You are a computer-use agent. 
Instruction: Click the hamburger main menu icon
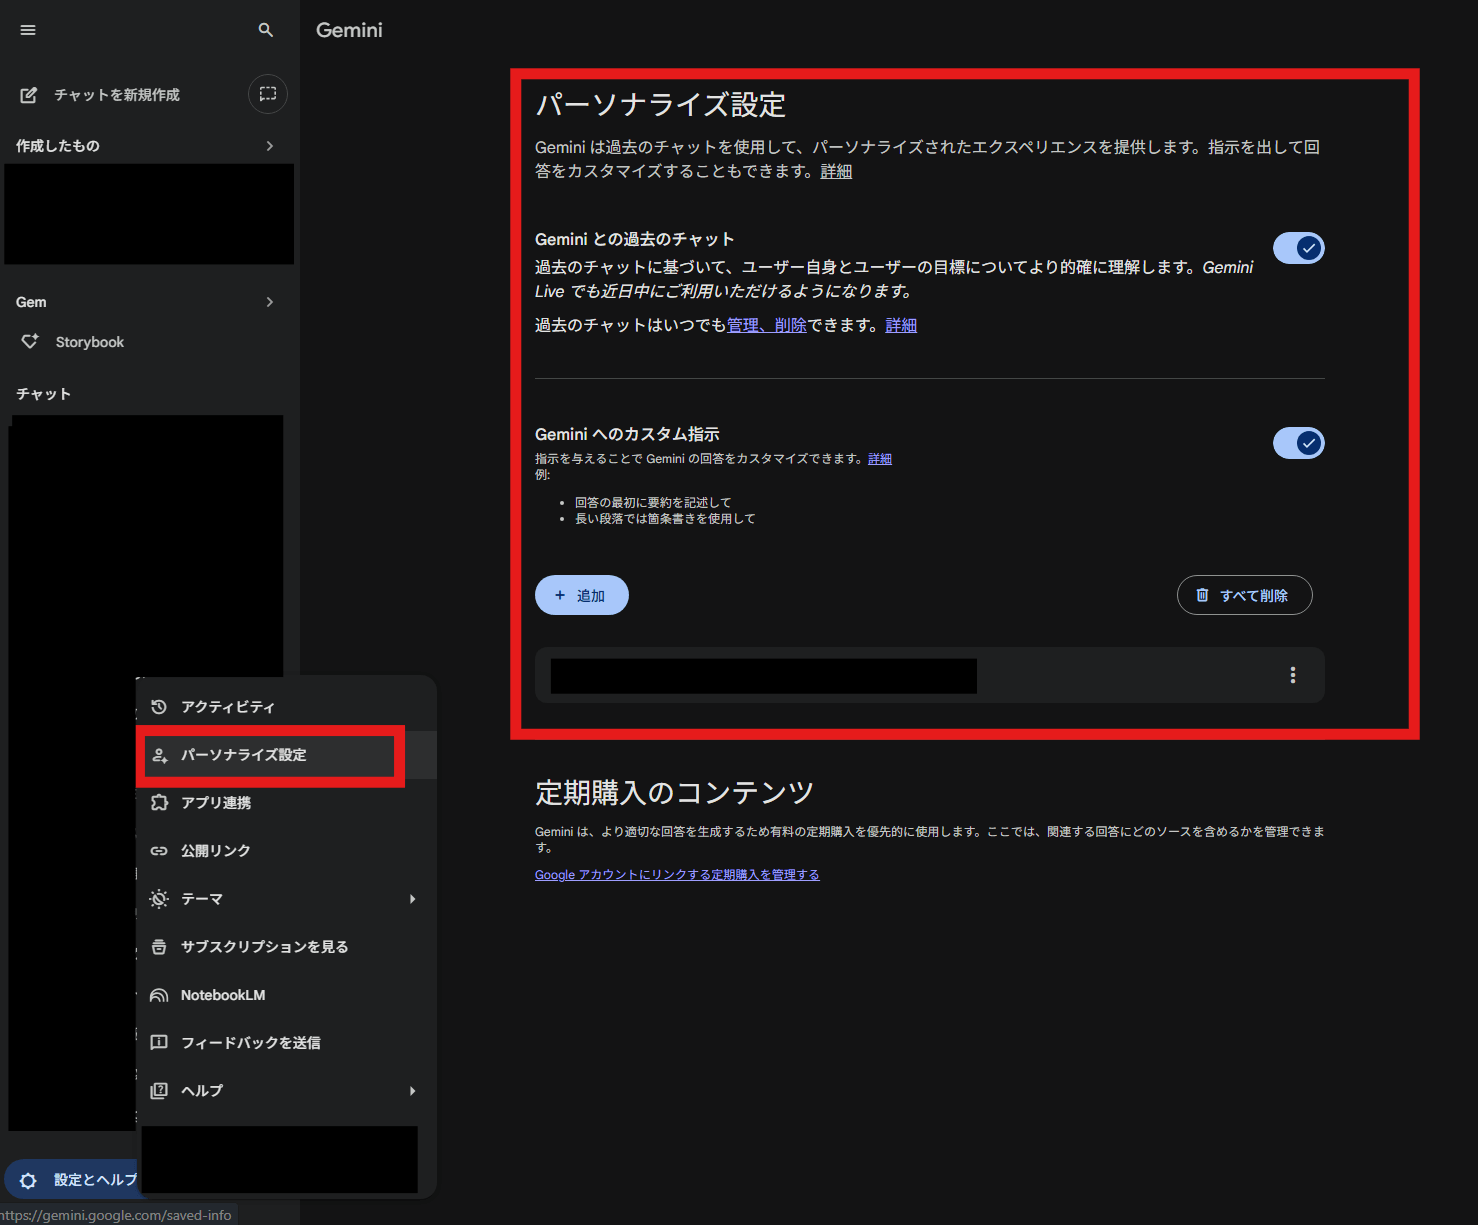[x=28, y=30]
